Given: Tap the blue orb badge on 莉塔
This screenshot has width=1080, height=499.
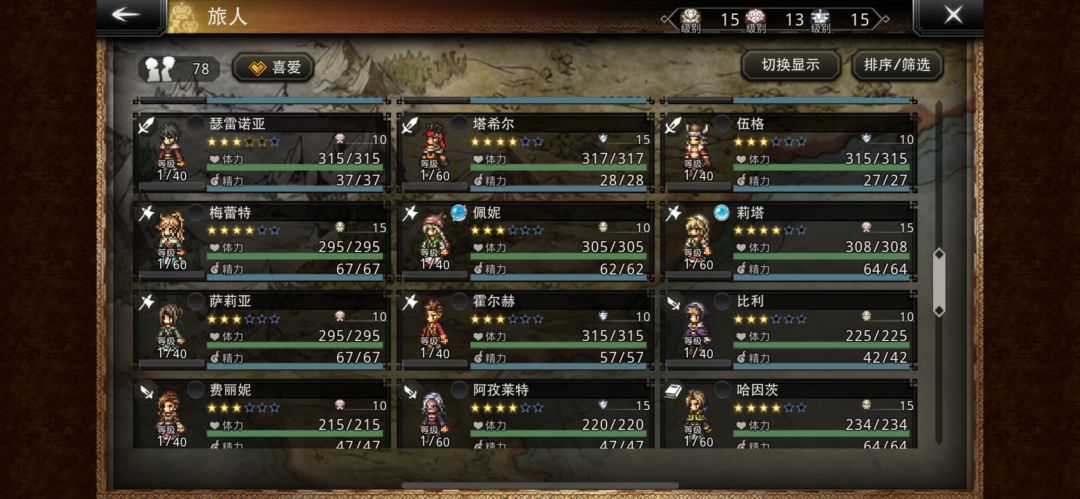Looking at the screenshot, I should [722, 212].
